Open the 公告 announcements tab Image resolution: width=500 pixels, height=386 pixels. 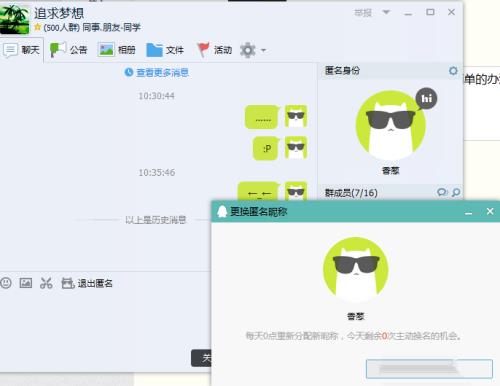(x=68, y=50)
